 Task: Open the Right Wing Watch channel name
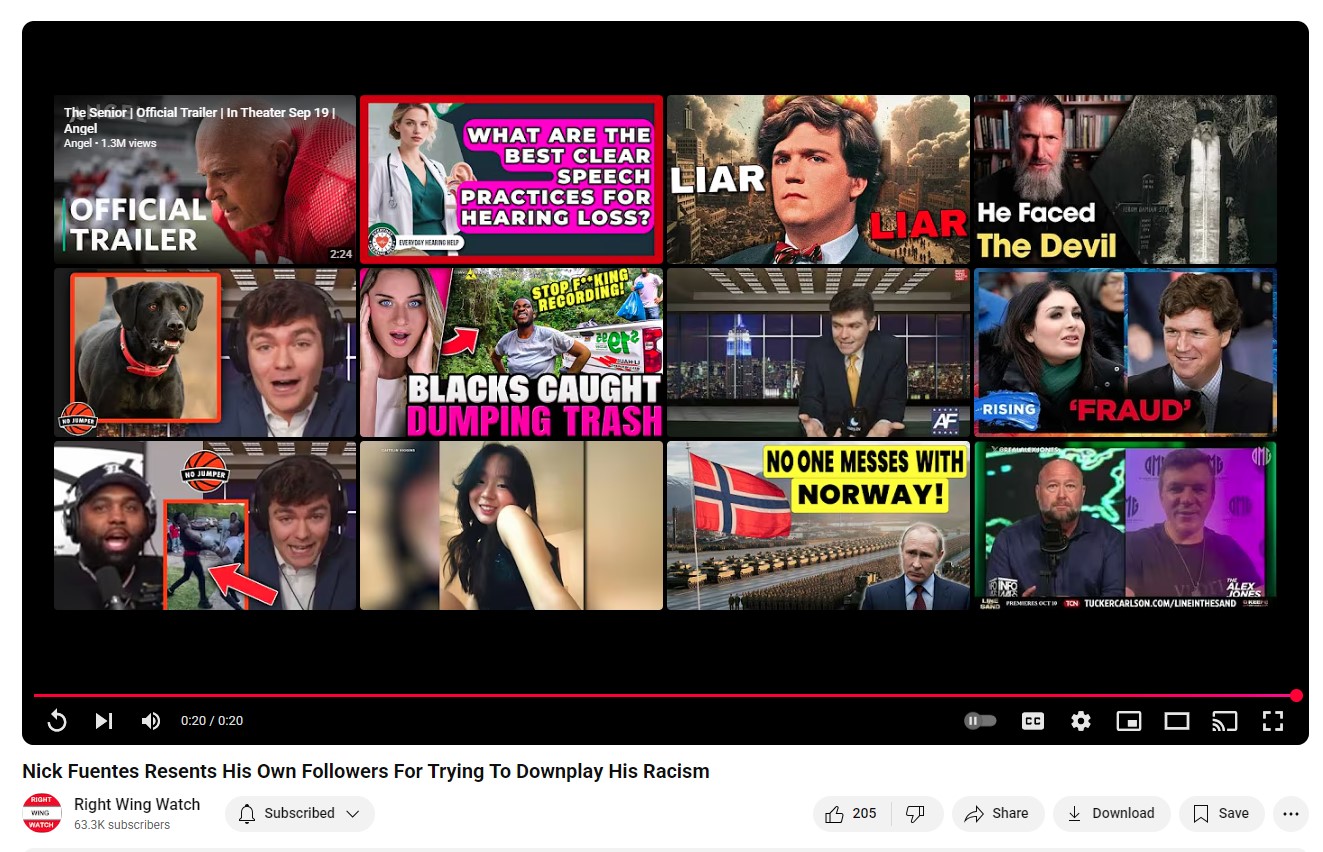[x=137, y=804]
